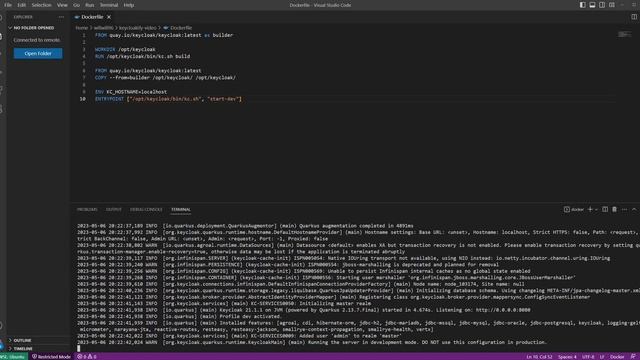This screenshot has width=640, height=360.
Task: Expand the Timeline section
Action: coord(23,349)
